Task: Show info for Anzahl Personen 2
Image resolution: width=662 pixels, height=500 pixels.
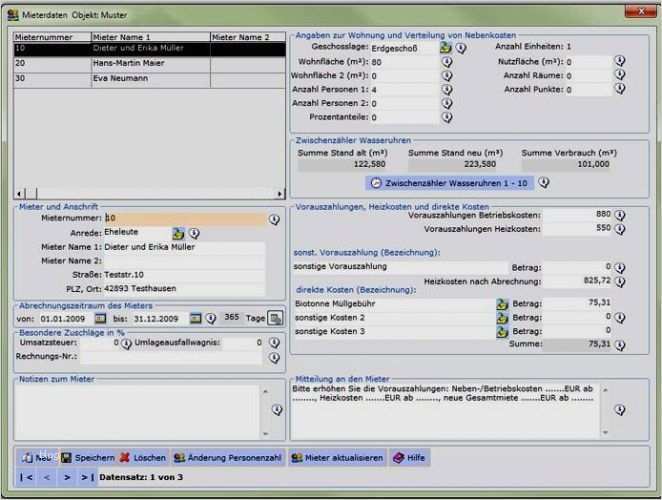Action: pos(447,103)
